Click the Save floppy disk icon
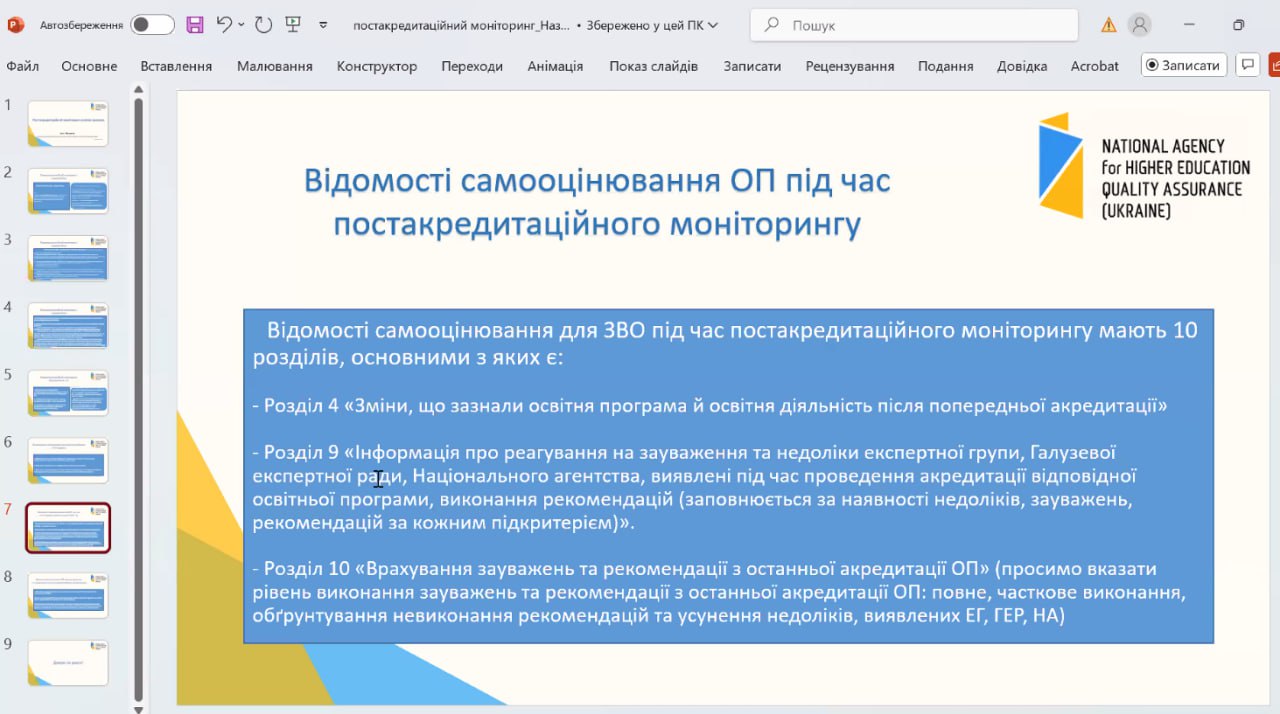This screenshot has width=1280, height=714. coord(195,25)
